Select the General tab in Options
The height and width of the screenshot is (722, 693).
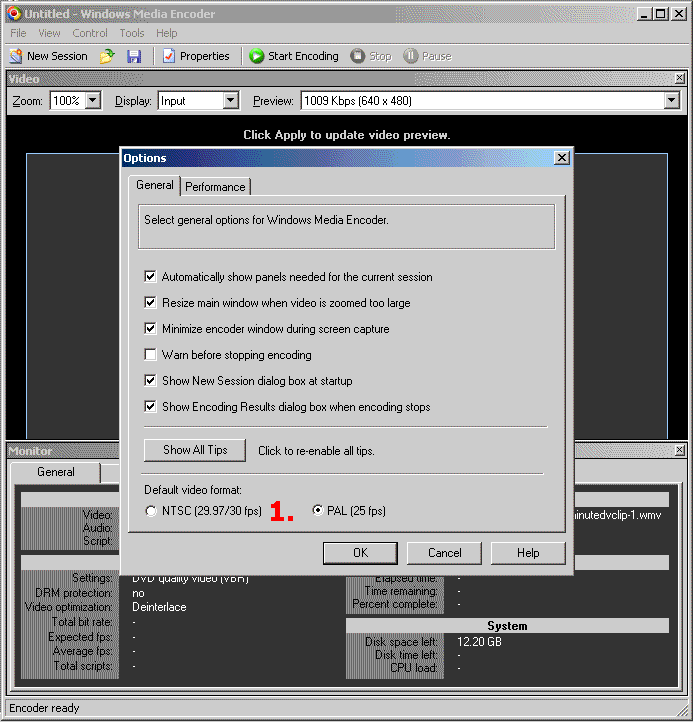click(x=155, y=185)
